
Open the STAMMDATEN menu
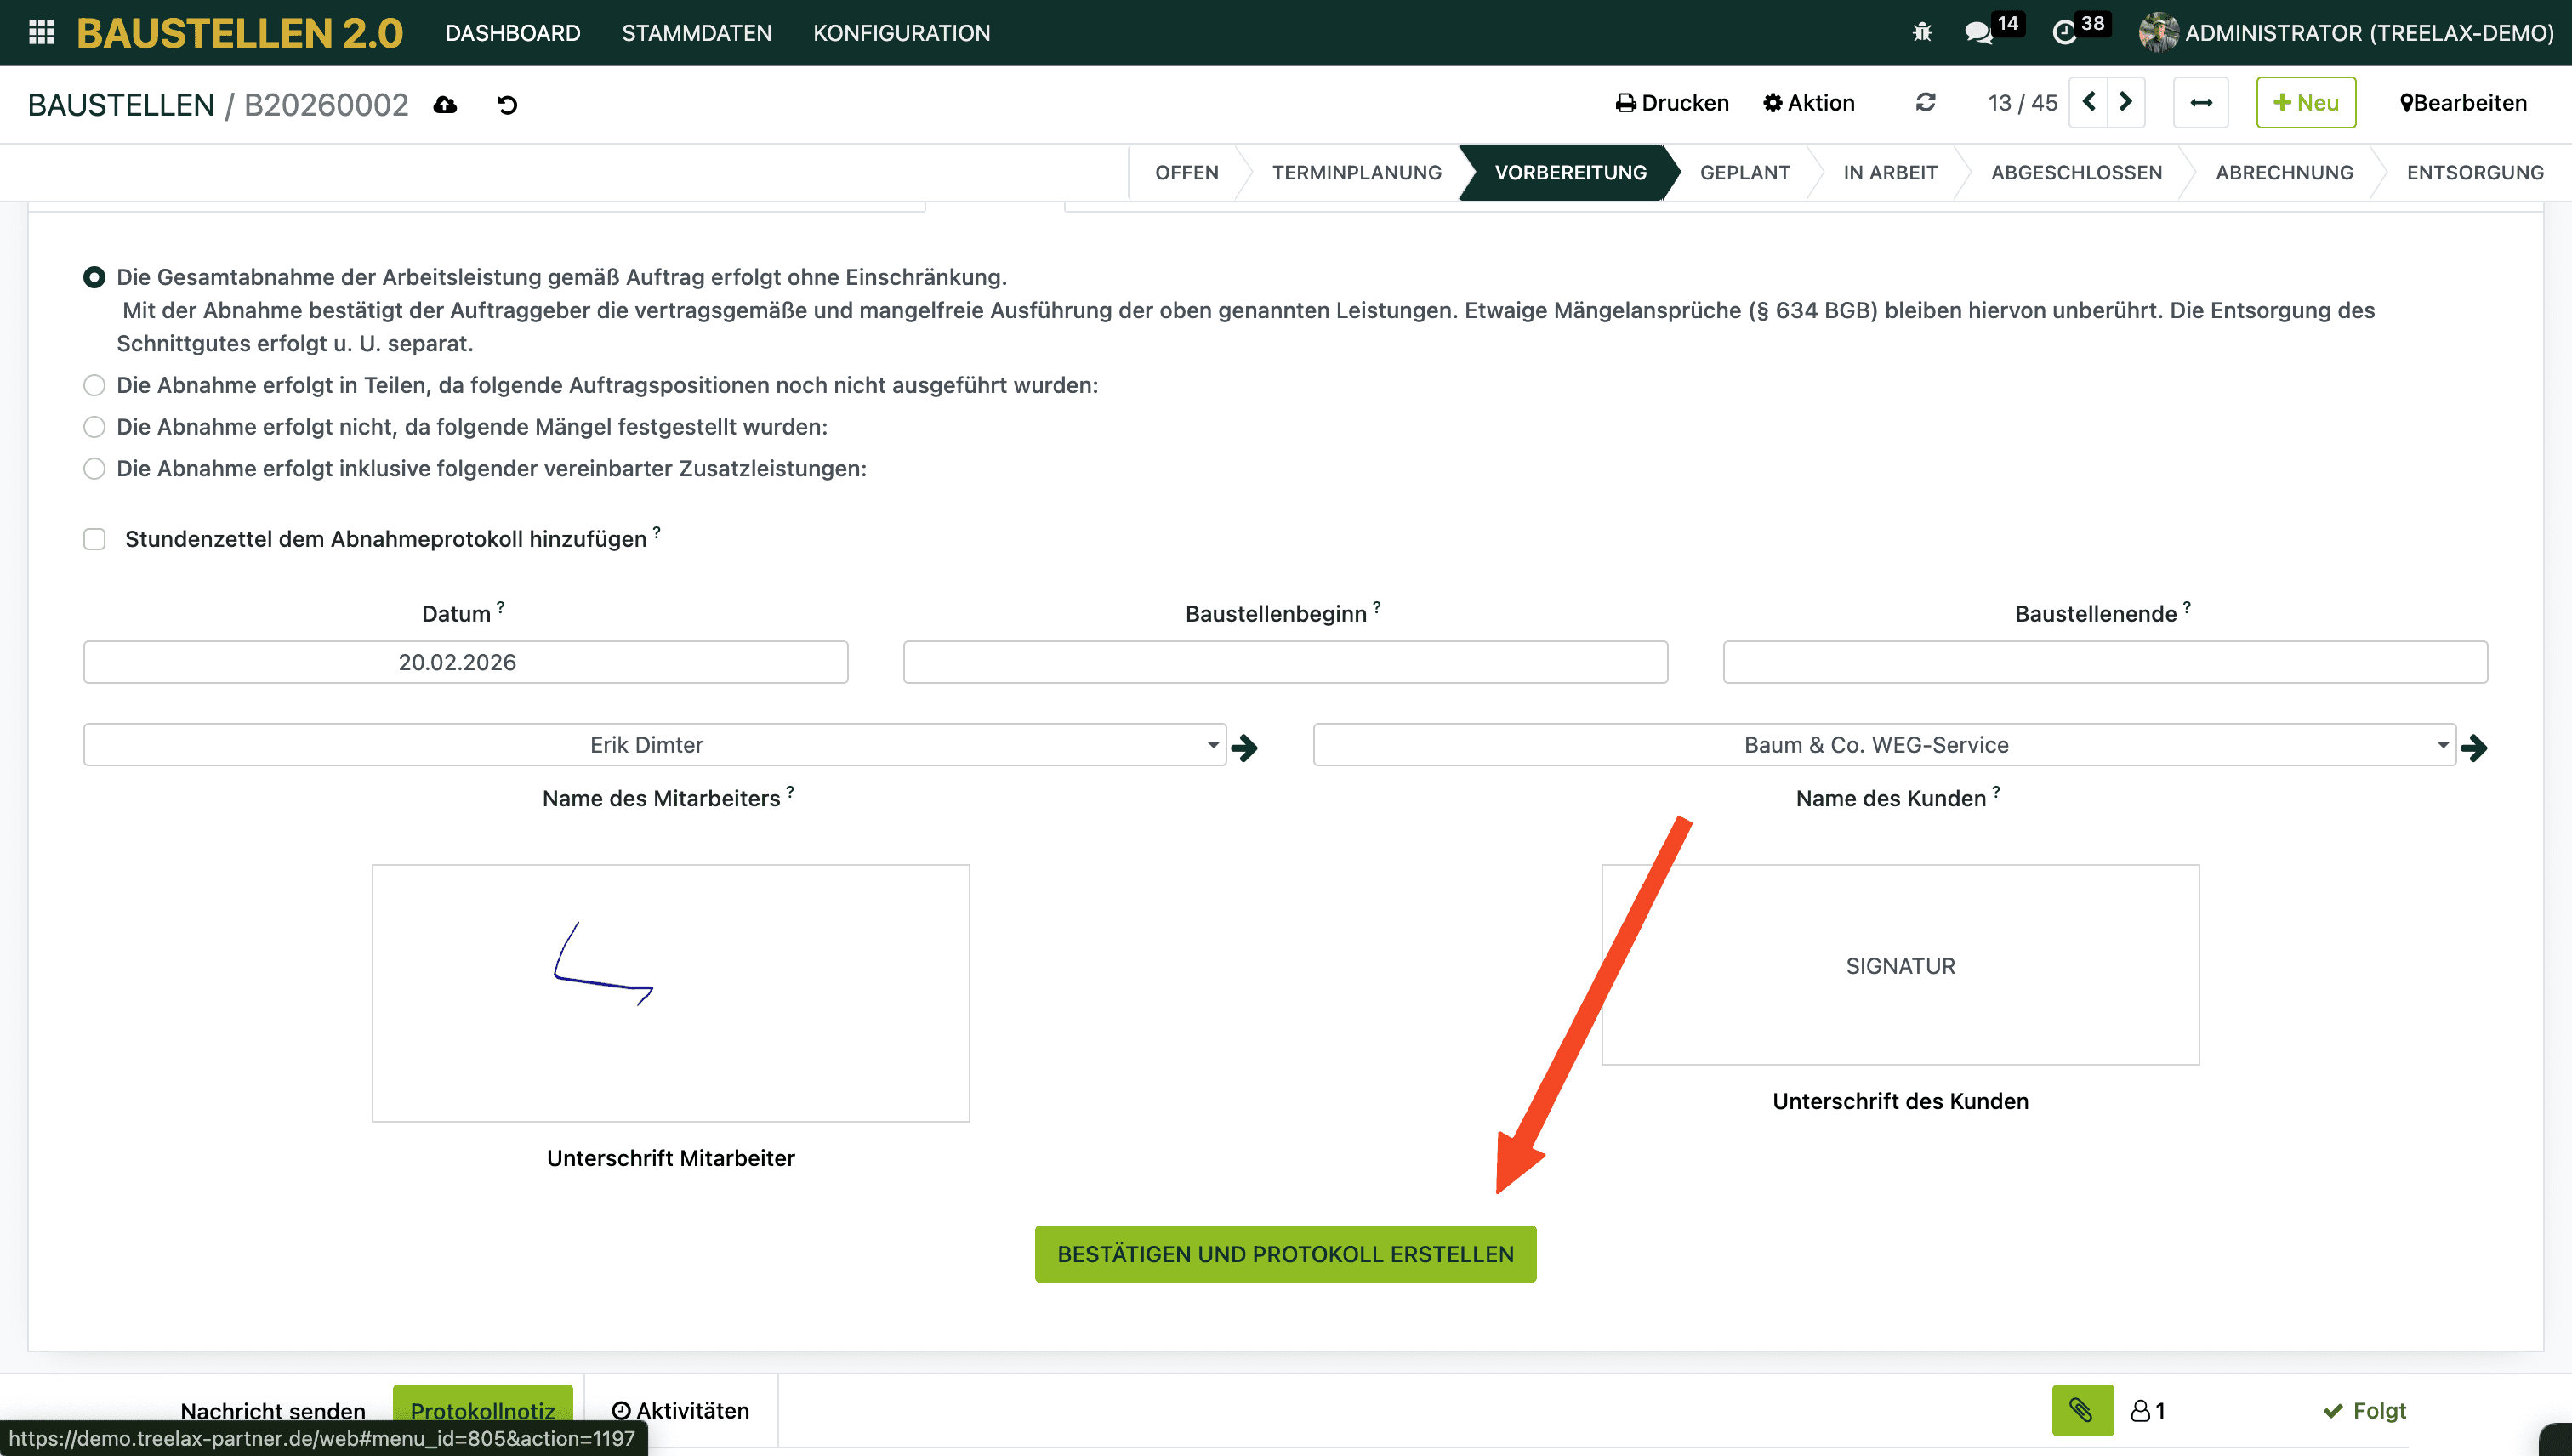[696, 32]
